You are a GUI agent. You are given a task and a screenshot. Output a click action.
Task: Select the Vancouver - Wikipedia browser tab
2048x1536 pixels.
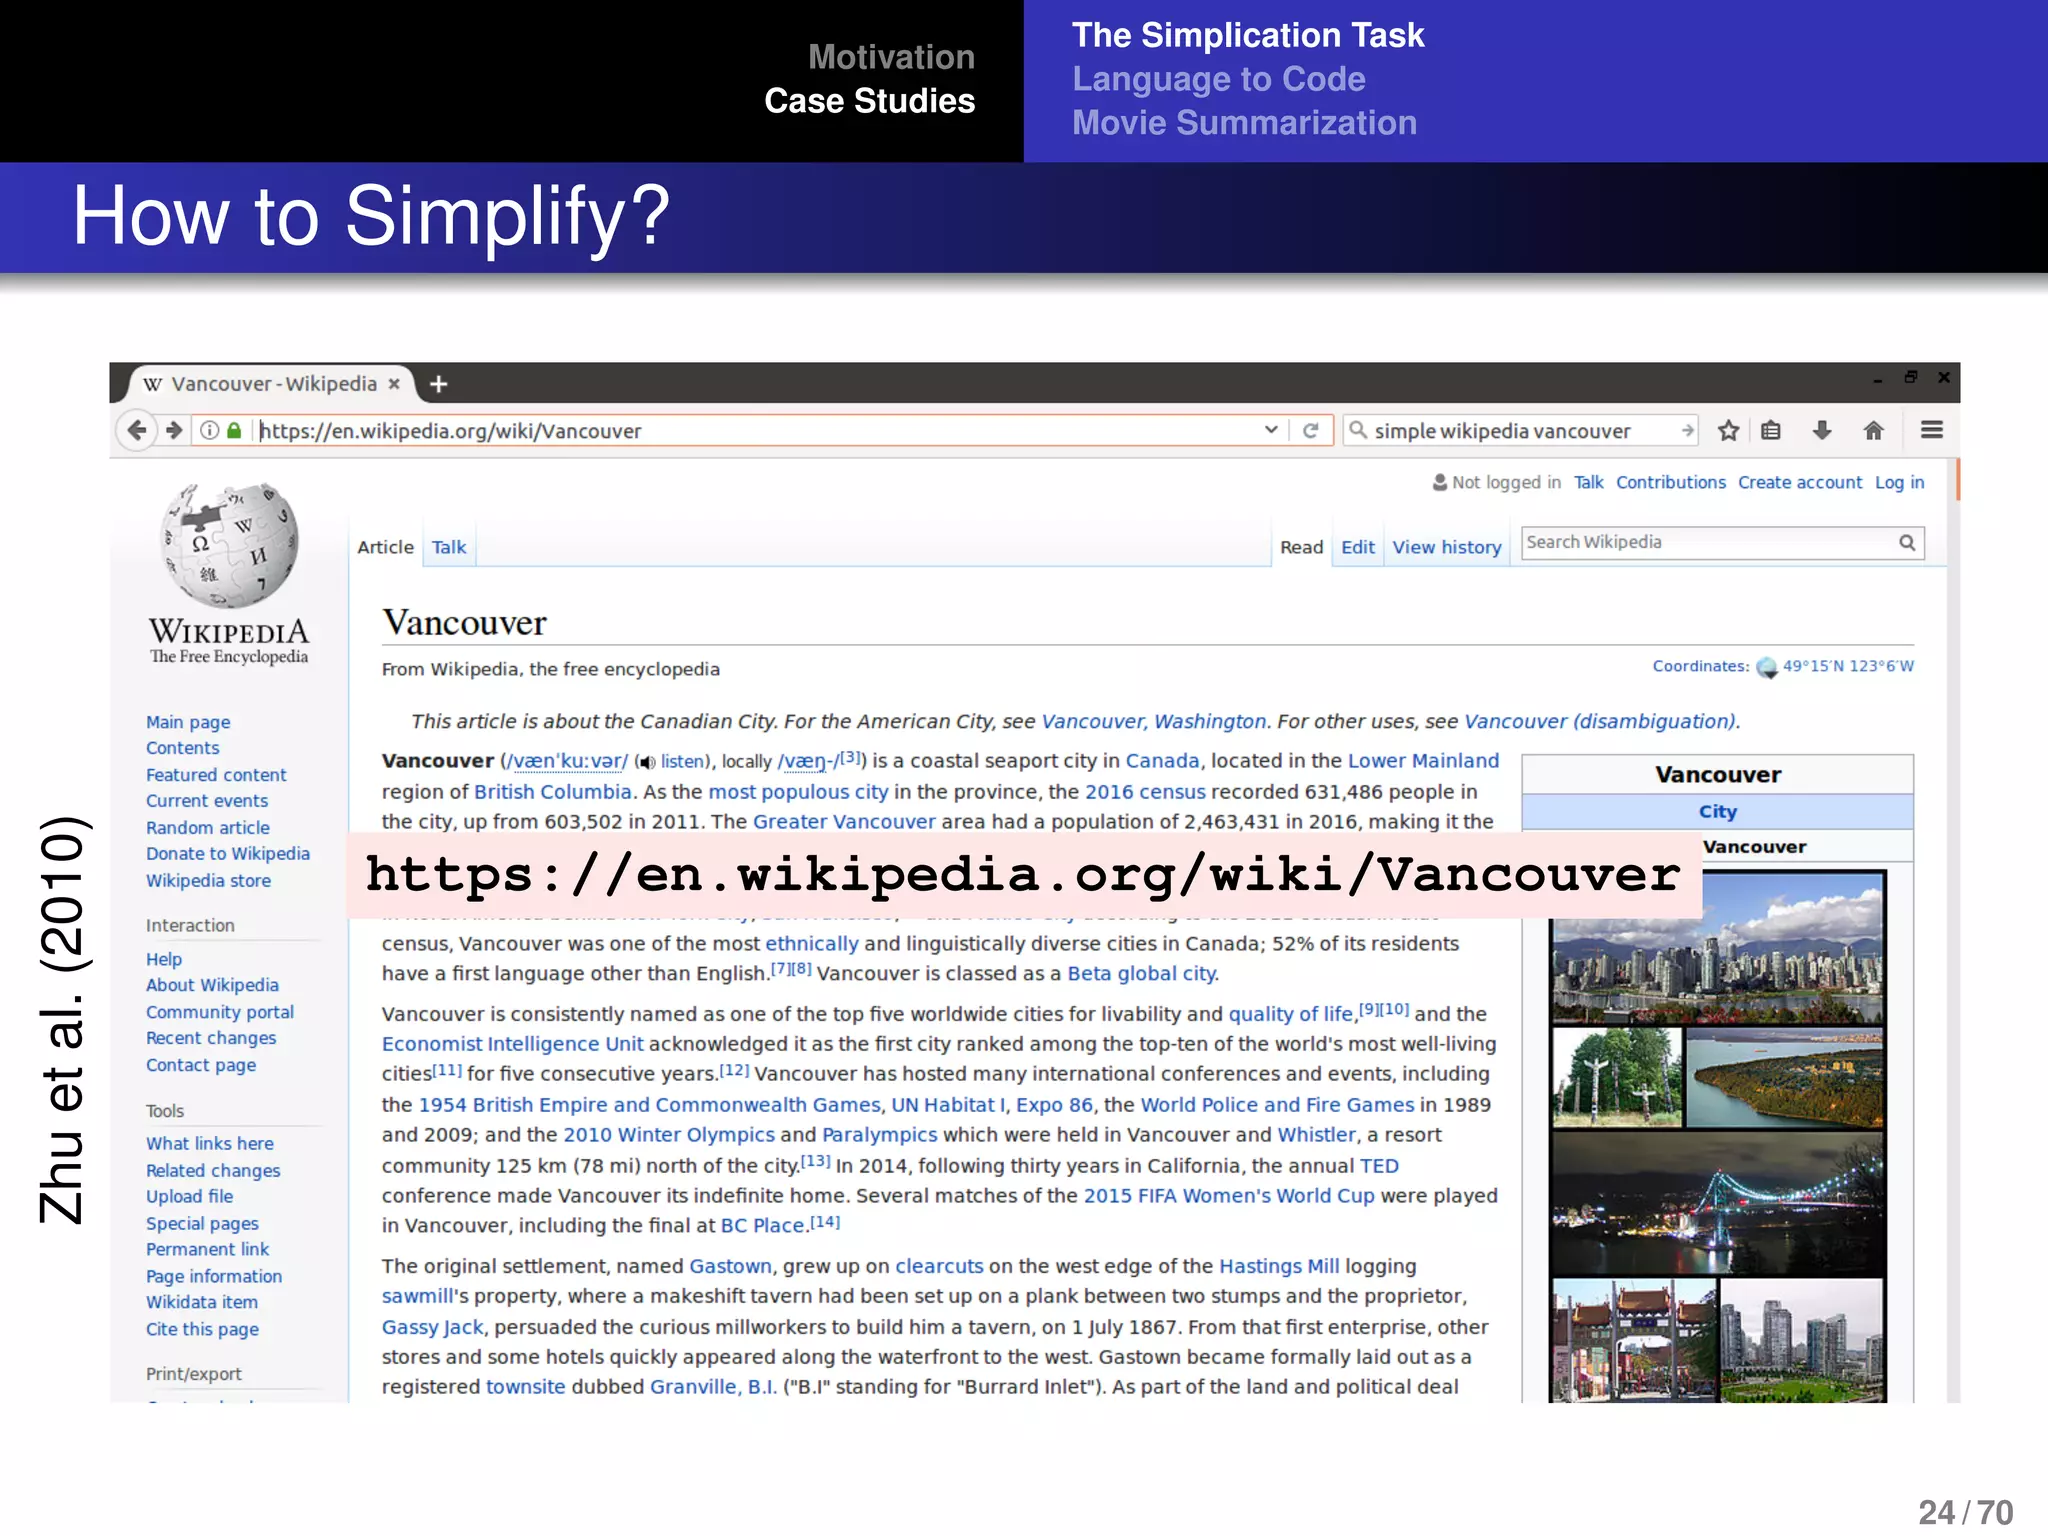pyautogui.click(x=271, y=384)
